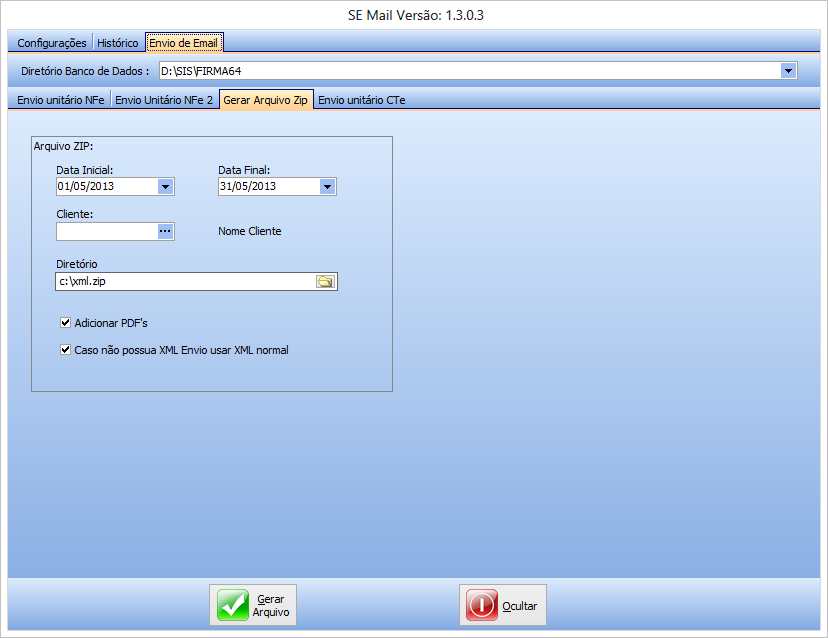Open the Data Final calendar dropdown arrow
The height and width of the screenshot is (638, 828).
327,186
